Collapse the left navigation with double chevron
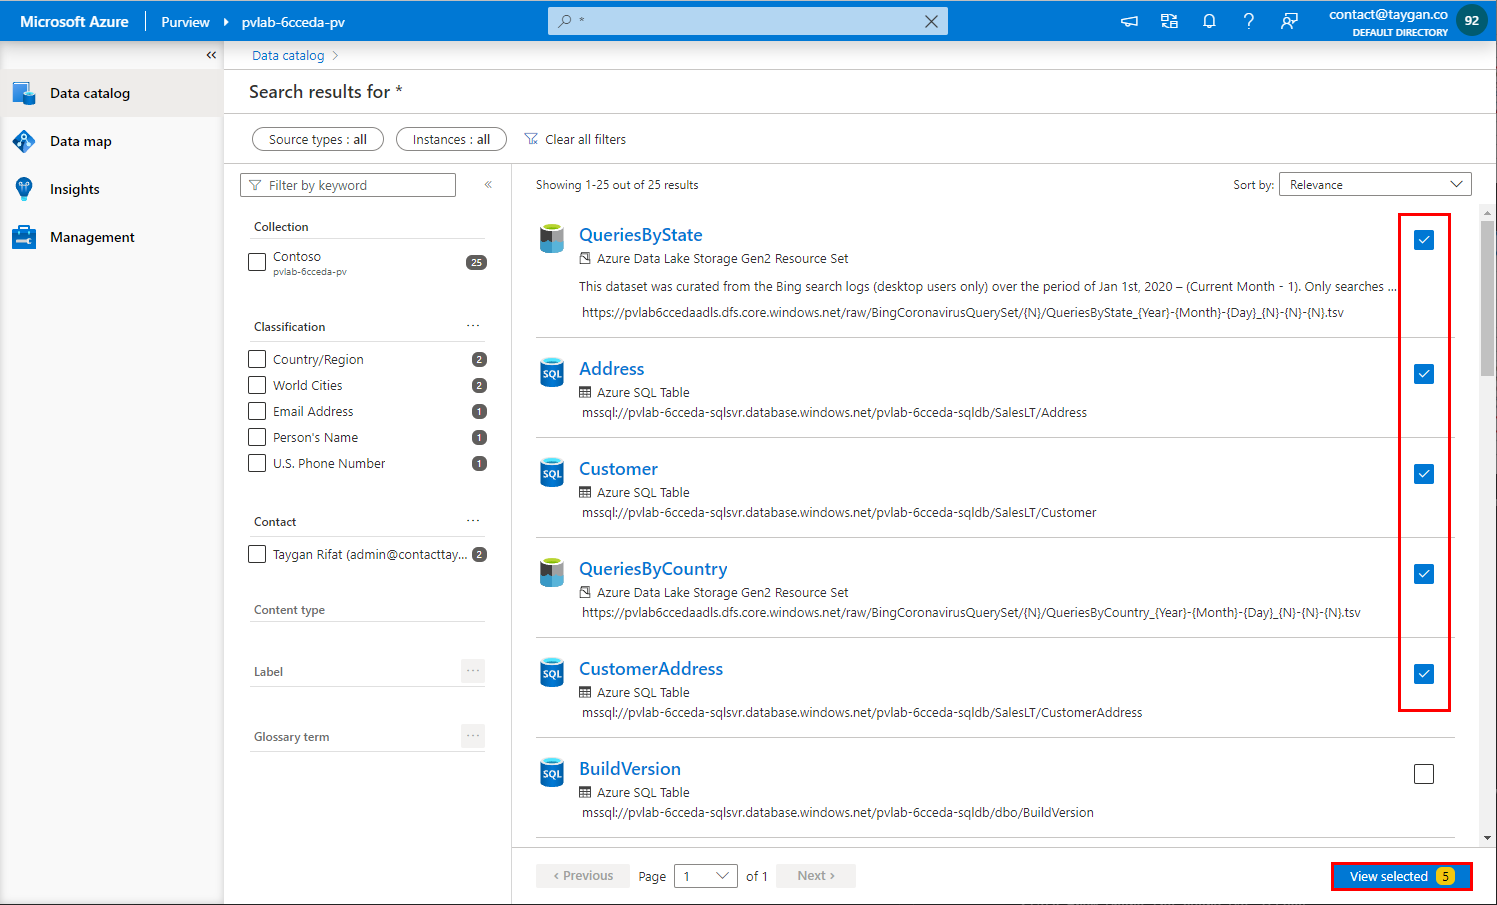This screenshot has width=1497, height=905. point(211,55)
